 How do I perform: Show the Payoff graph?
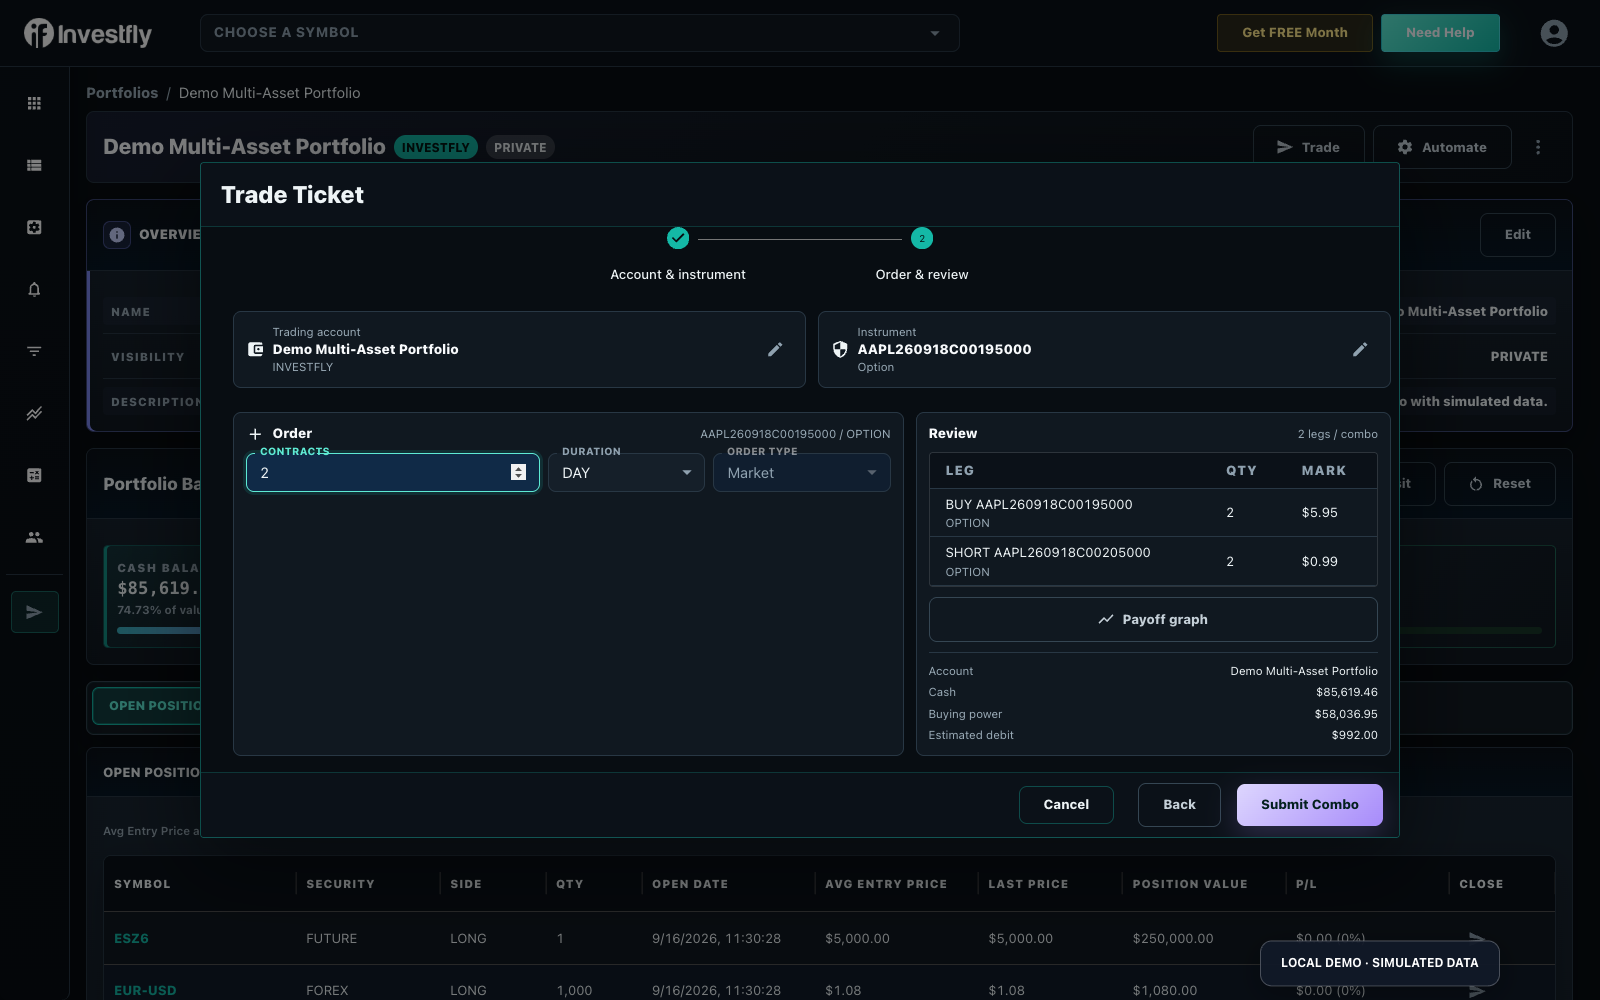click(x=1153, y=620)
